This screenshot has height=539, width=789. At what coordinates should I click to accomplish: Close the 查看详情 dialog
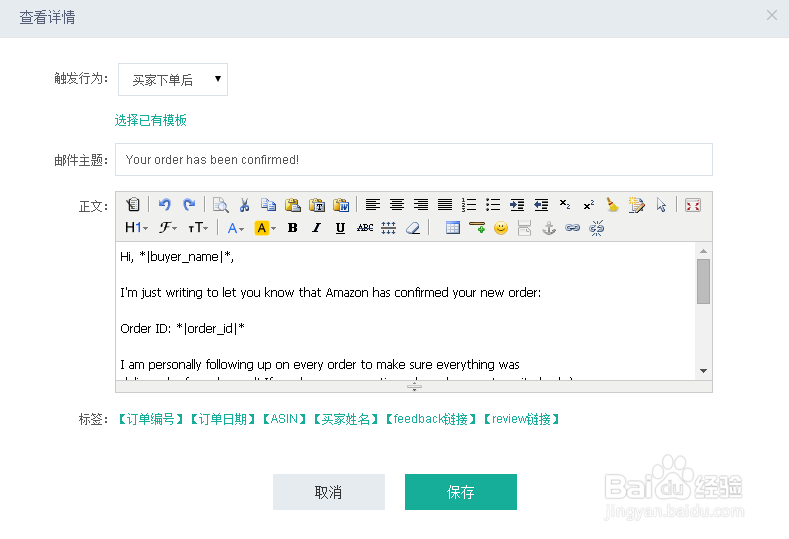(x=772, y=15)
